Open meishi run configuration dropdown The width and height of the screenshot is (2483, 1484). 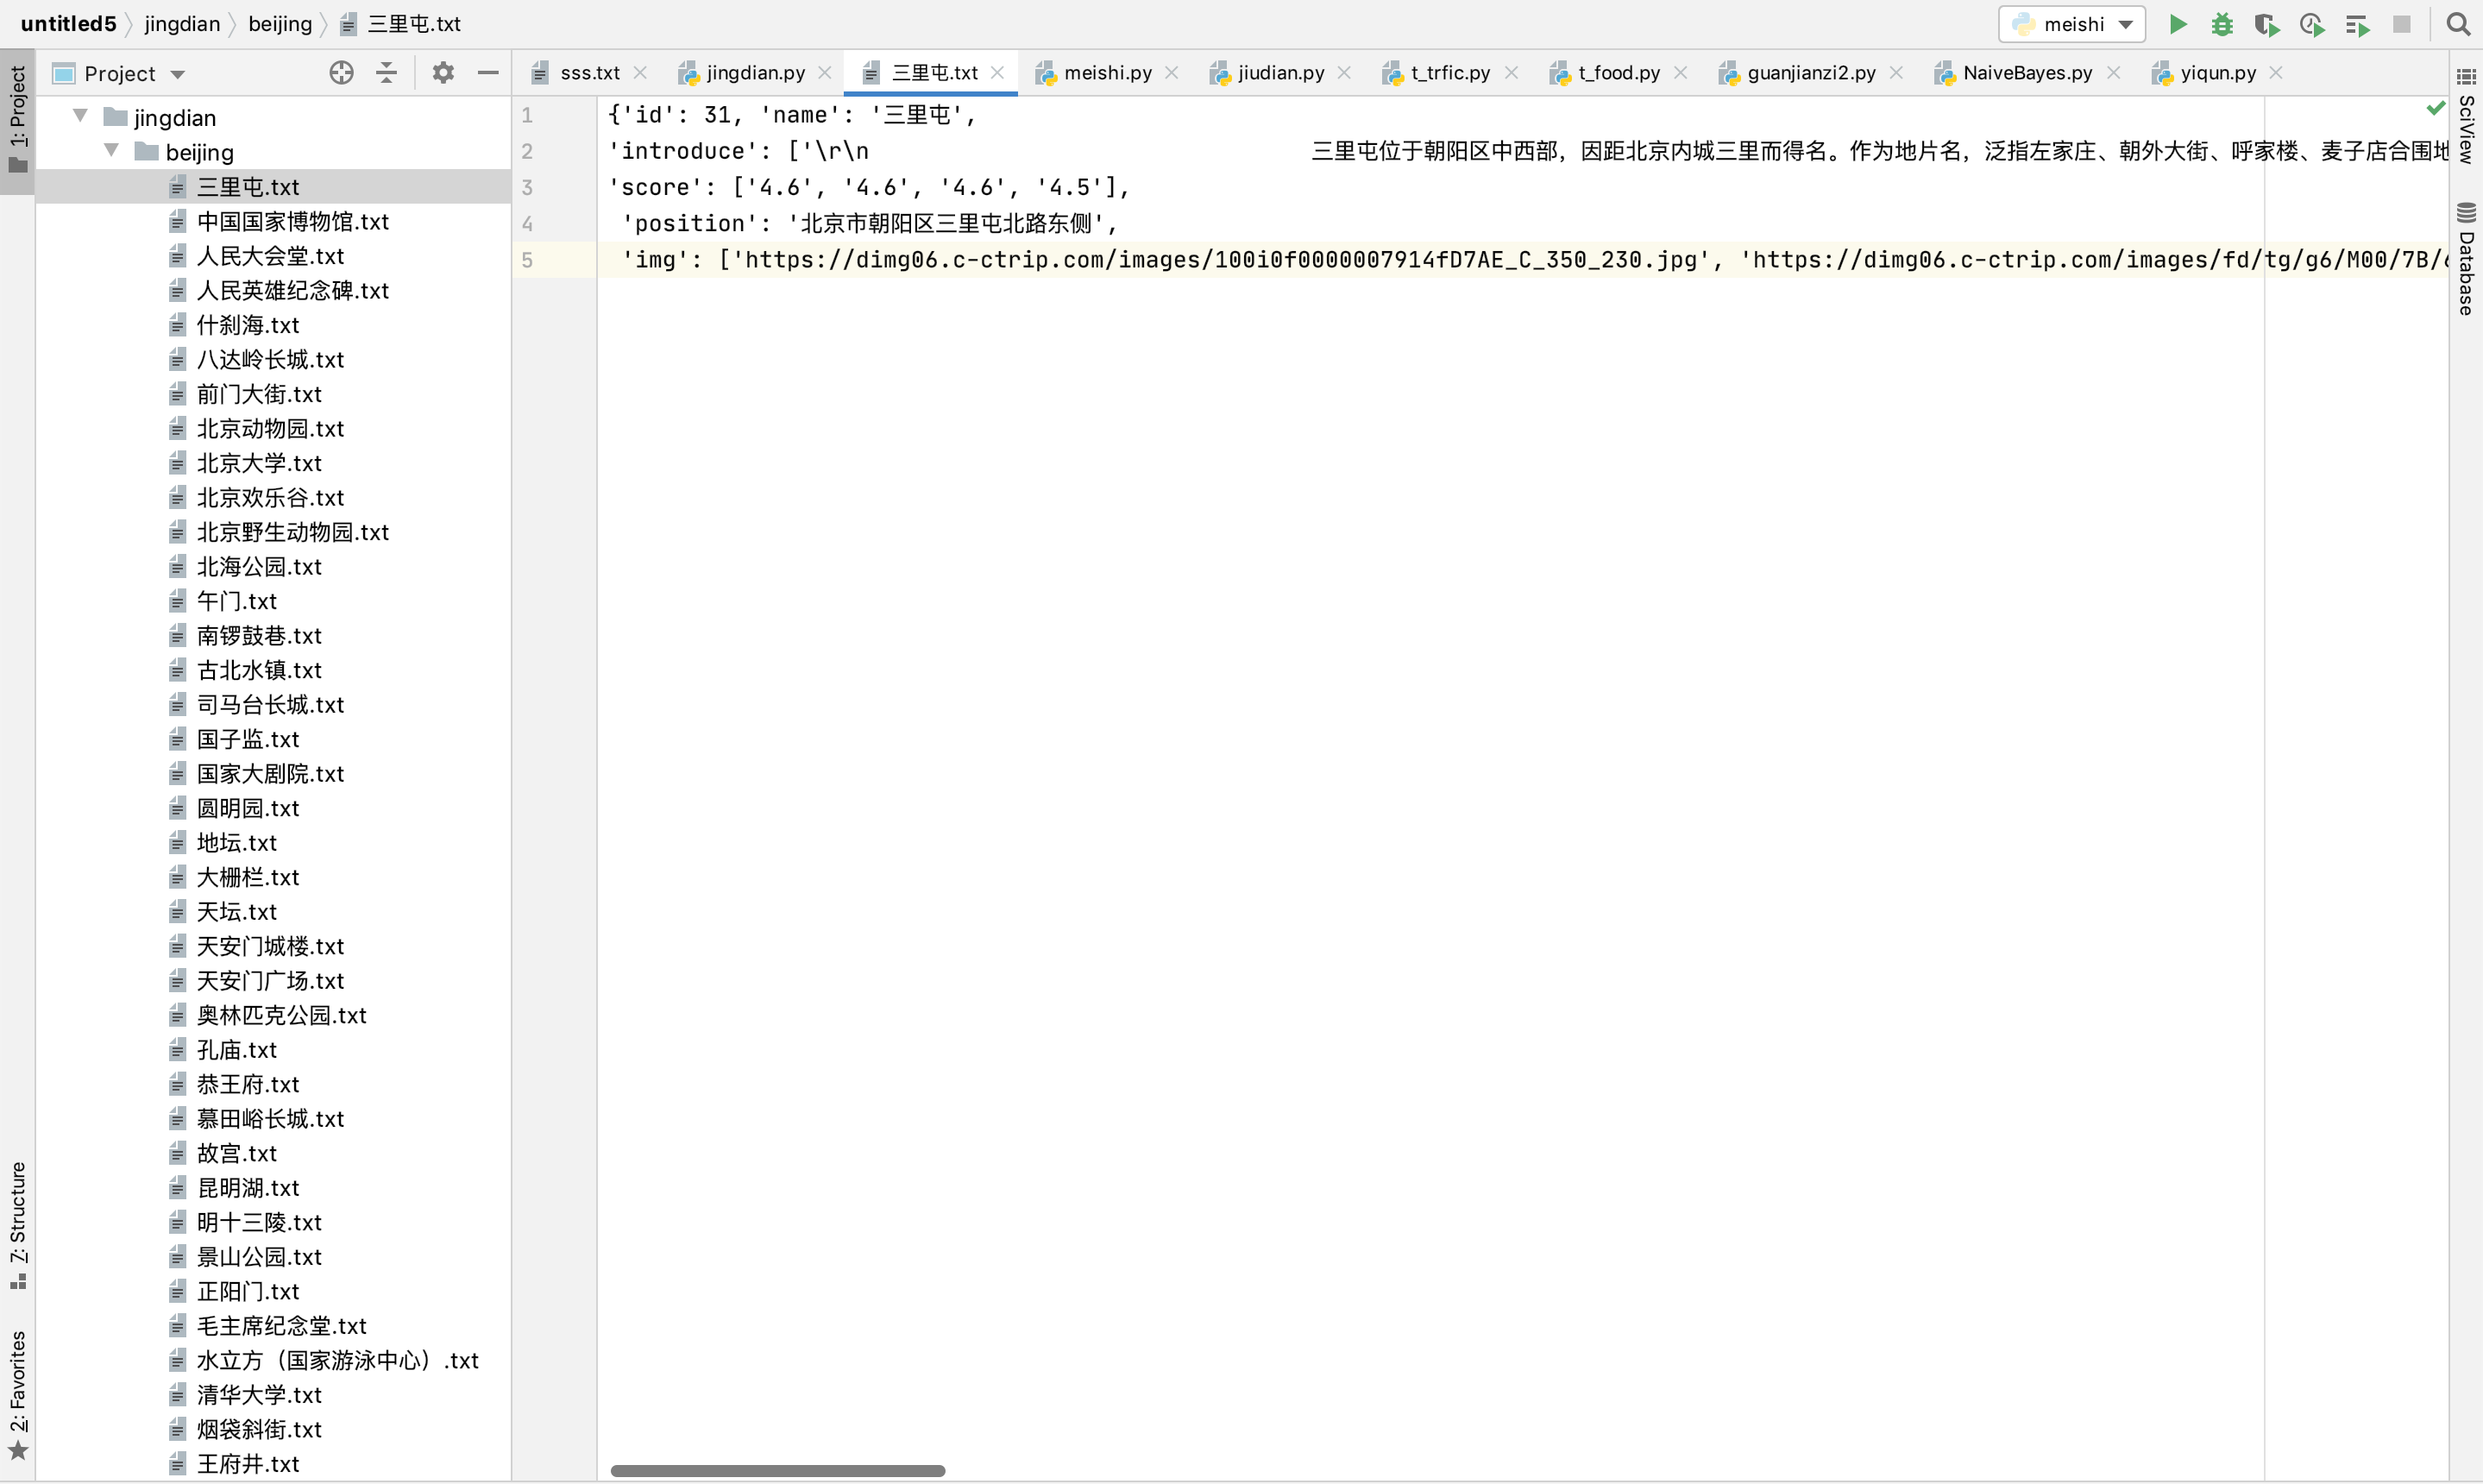point(2071,24)
